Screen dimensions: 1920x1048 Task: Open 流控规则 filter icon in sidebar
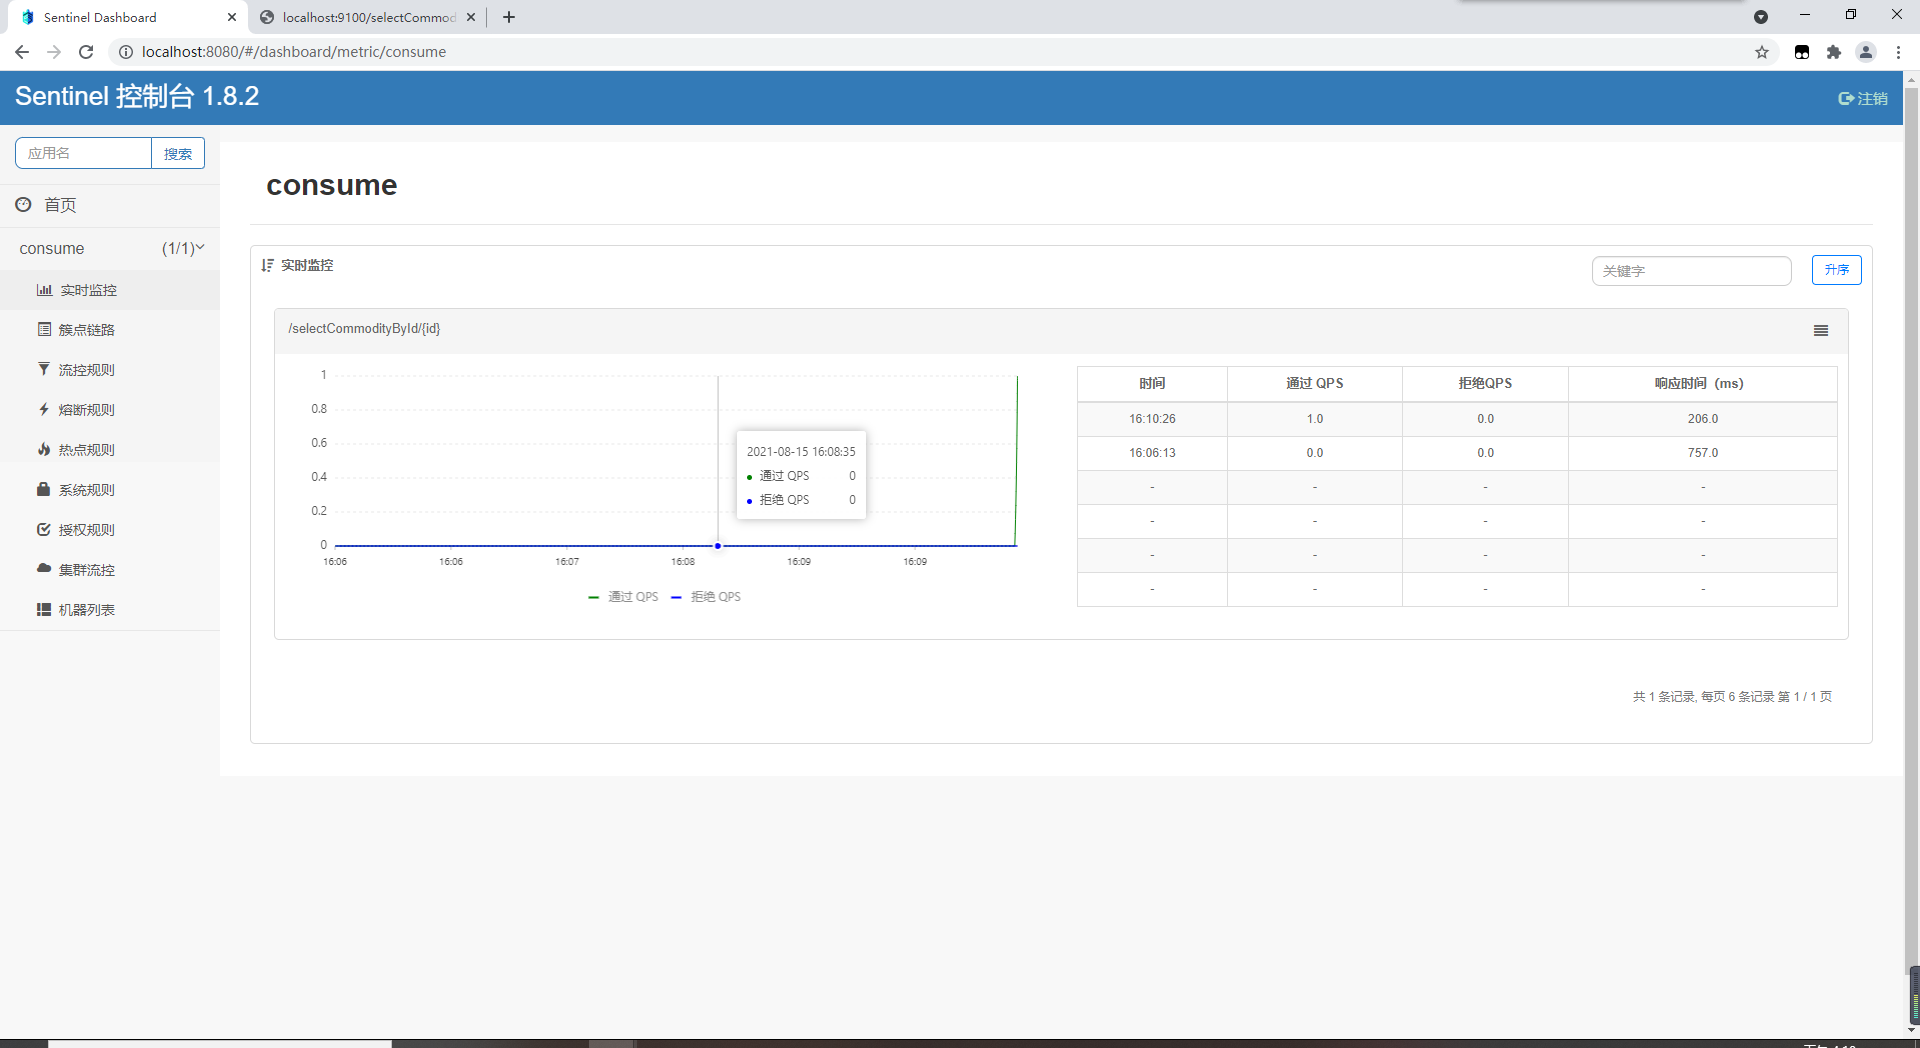tap(44, 369)
